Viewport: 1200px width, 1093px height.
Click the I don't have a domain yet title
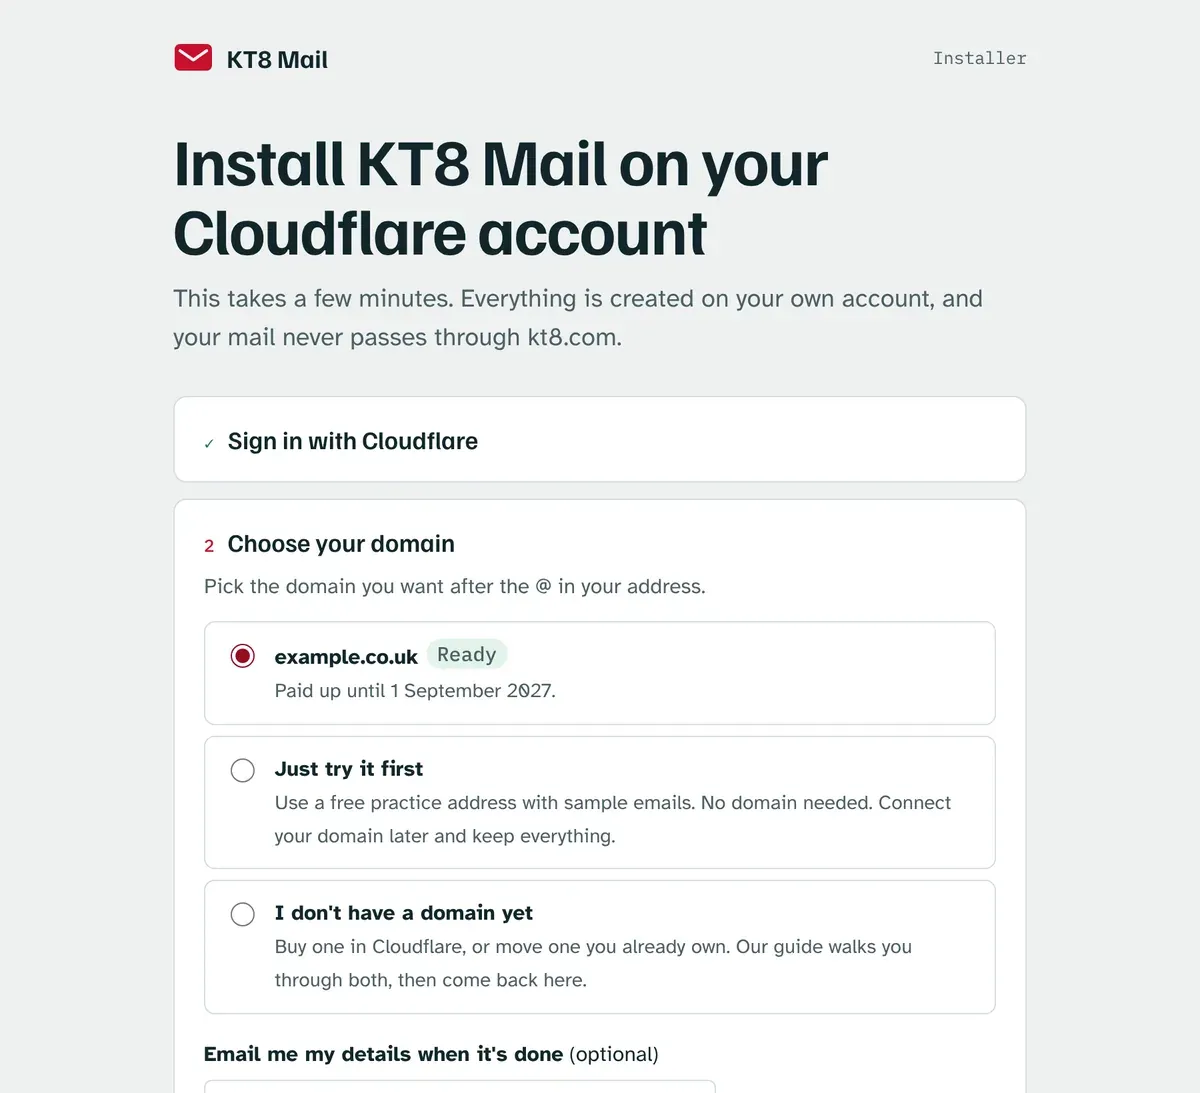(x=404, y=913)
